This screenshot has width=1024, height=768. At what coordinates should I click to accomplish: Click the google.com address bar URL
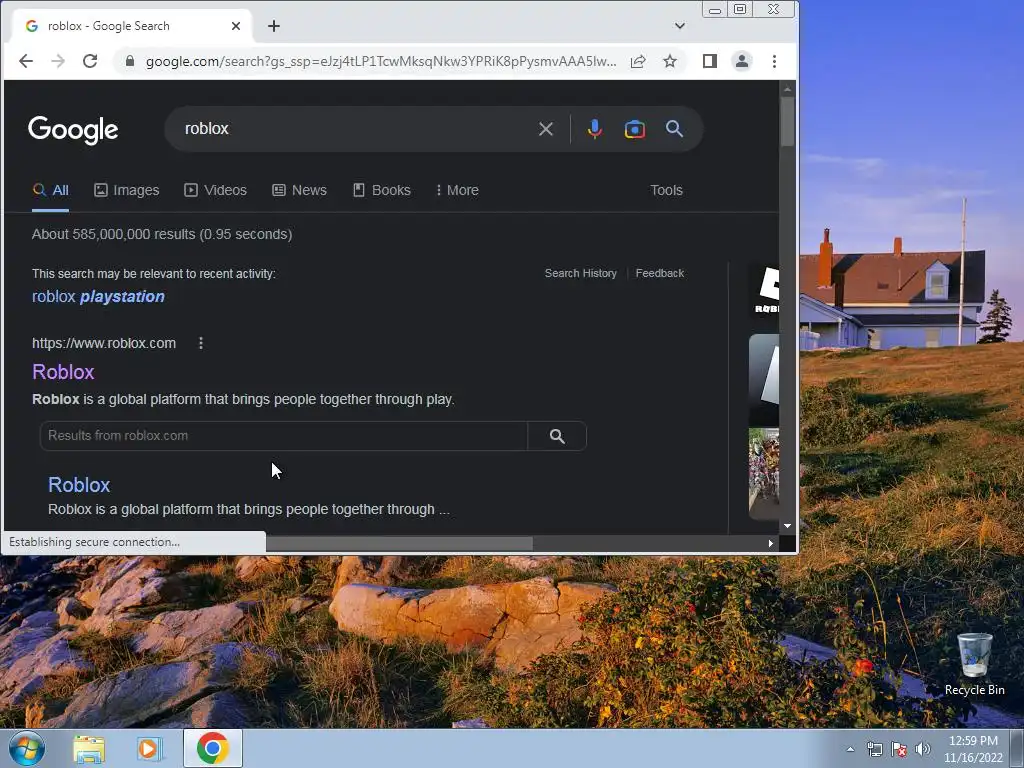click(381, 61)
